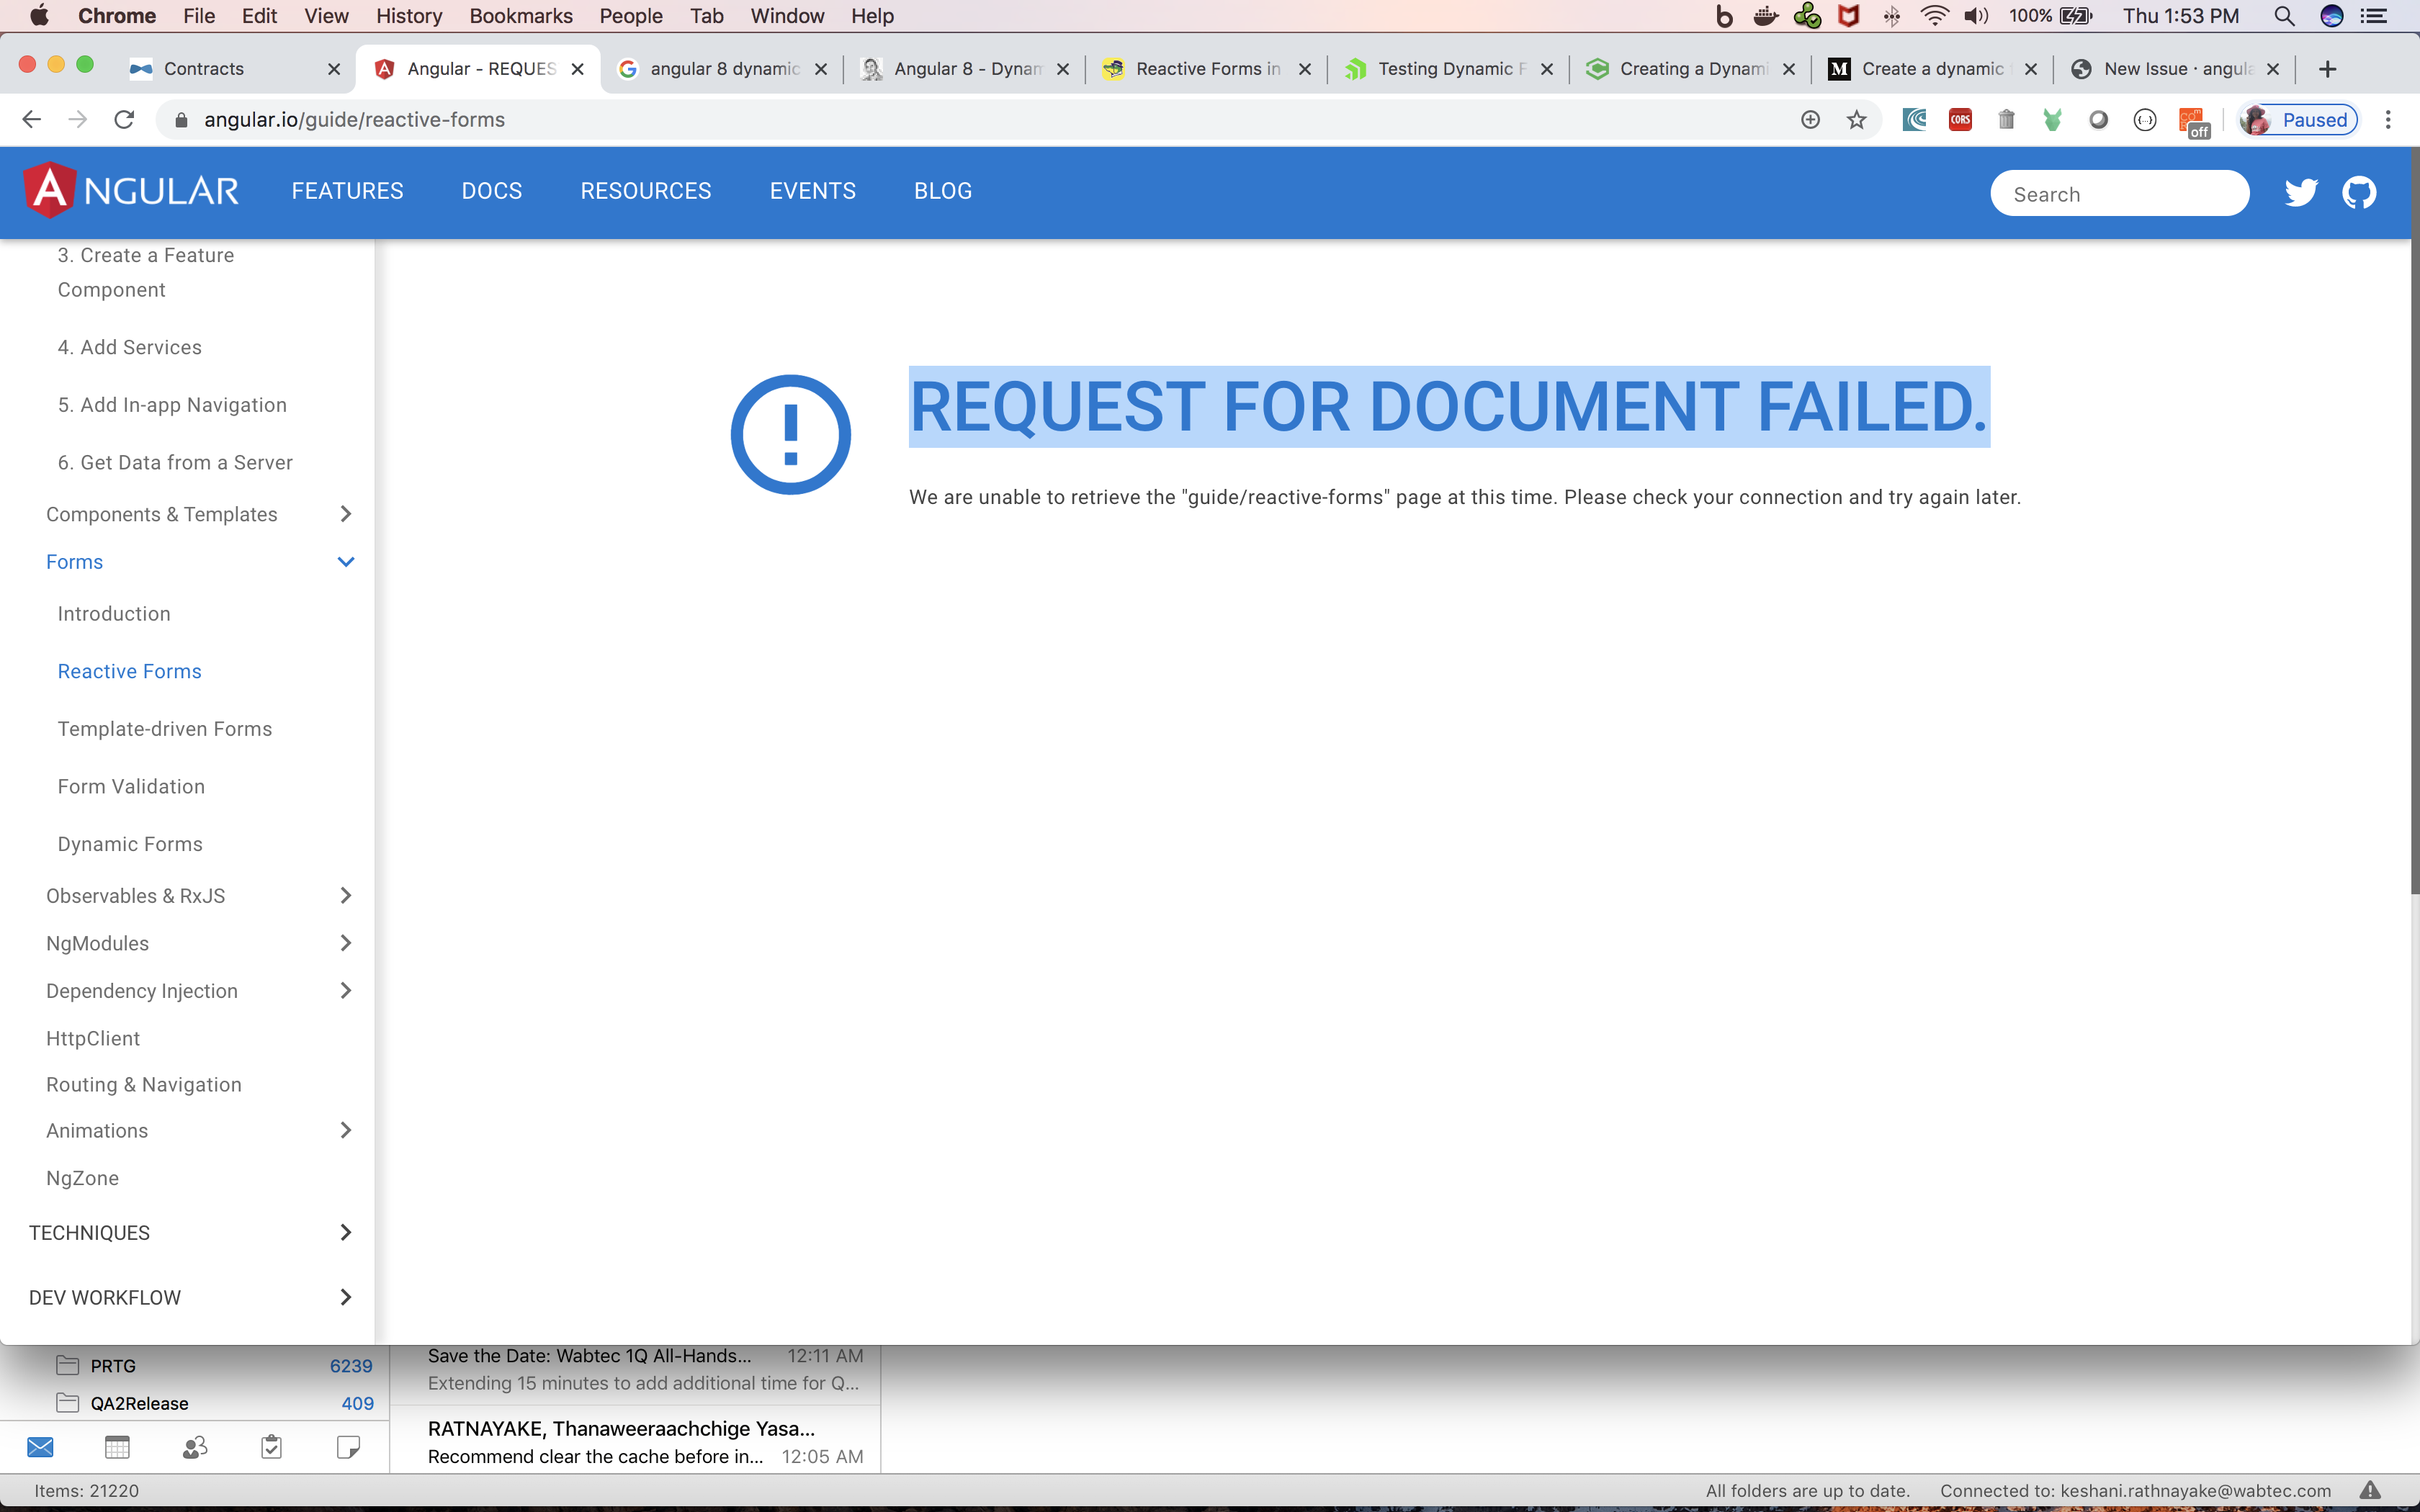
Task: Open the Bookmarks menu
Action: (x=521, y=16)
